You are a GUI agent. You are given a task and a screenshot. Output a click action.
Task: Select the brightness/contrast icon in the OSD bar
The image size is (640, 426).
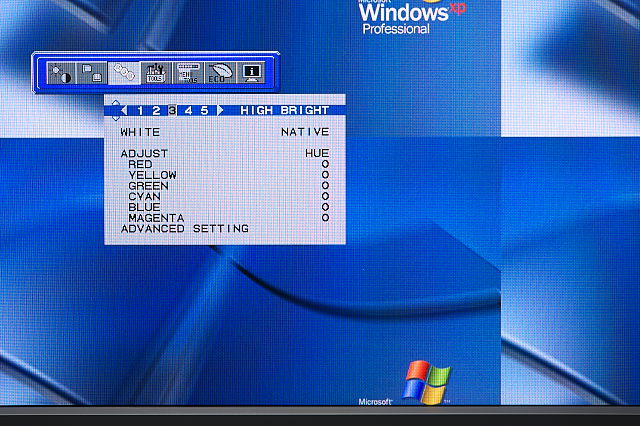(x=60, y=74)
